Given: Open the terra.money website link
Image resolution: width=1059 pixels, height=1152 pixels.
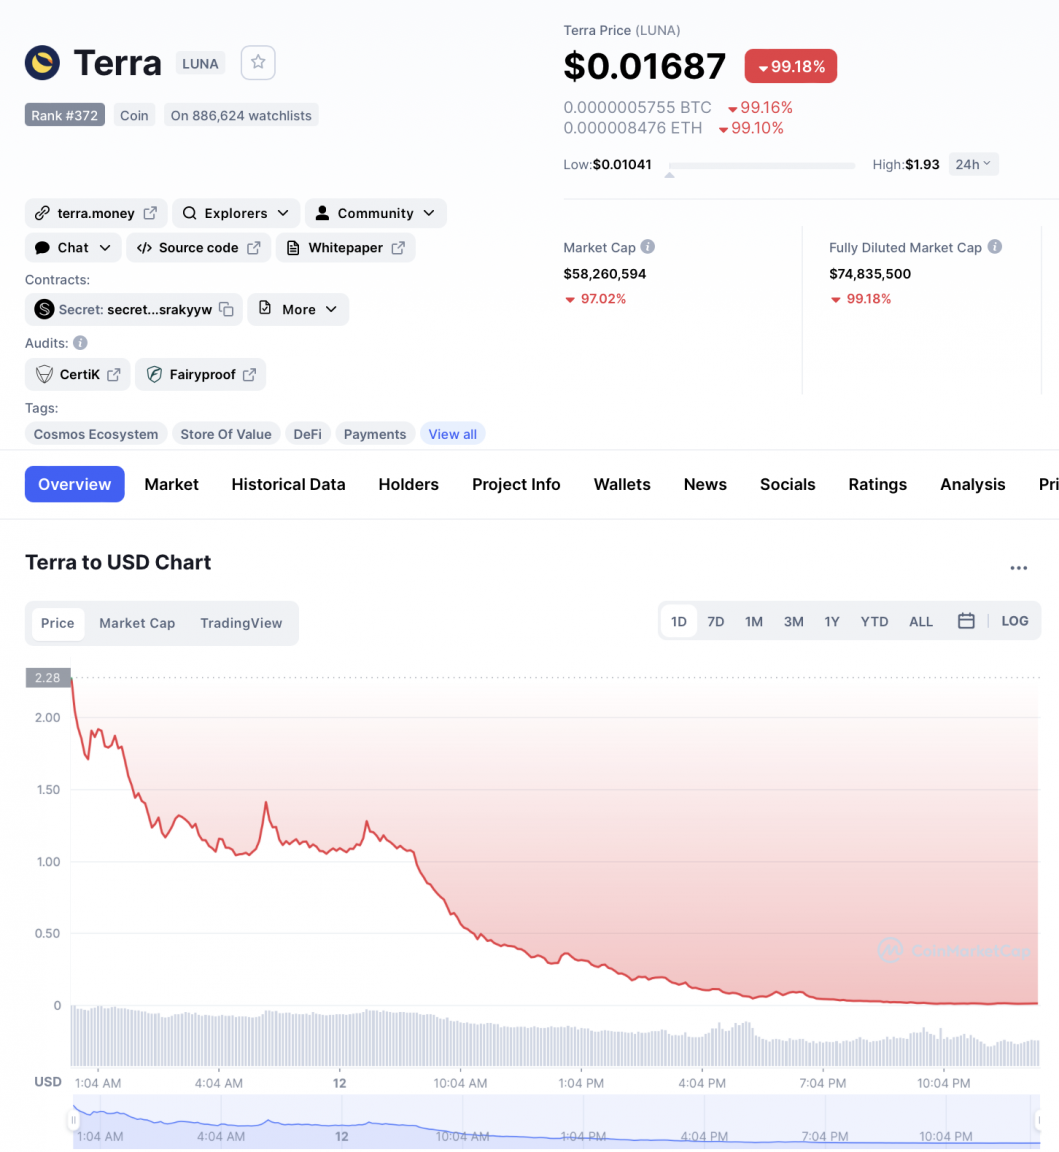Looking at the screenshot, I should 96,213.
